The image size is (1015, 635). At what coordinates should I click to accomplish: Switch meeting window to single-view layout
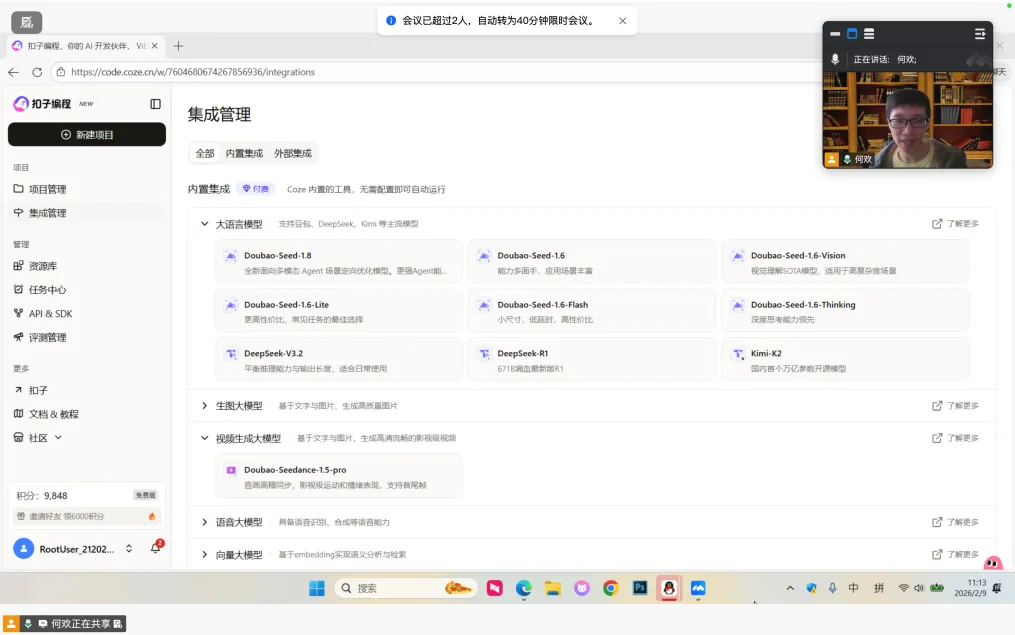852,34
